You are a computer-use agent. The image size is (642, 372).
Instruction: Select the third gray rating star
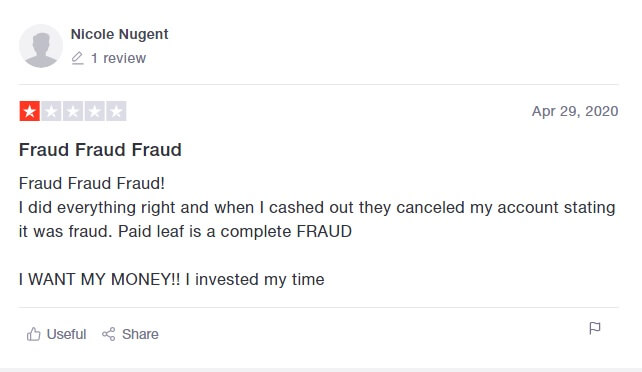pyautogui.click(x=73, y=111)
